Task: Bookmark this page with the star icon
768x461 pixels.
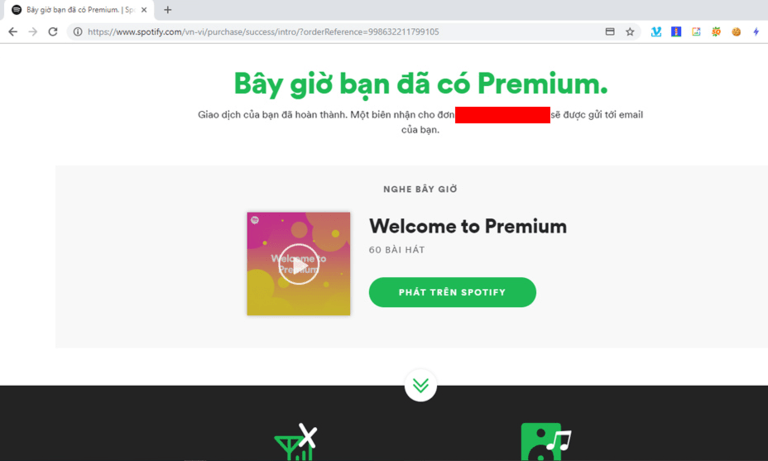Action: tap(630, 32)
